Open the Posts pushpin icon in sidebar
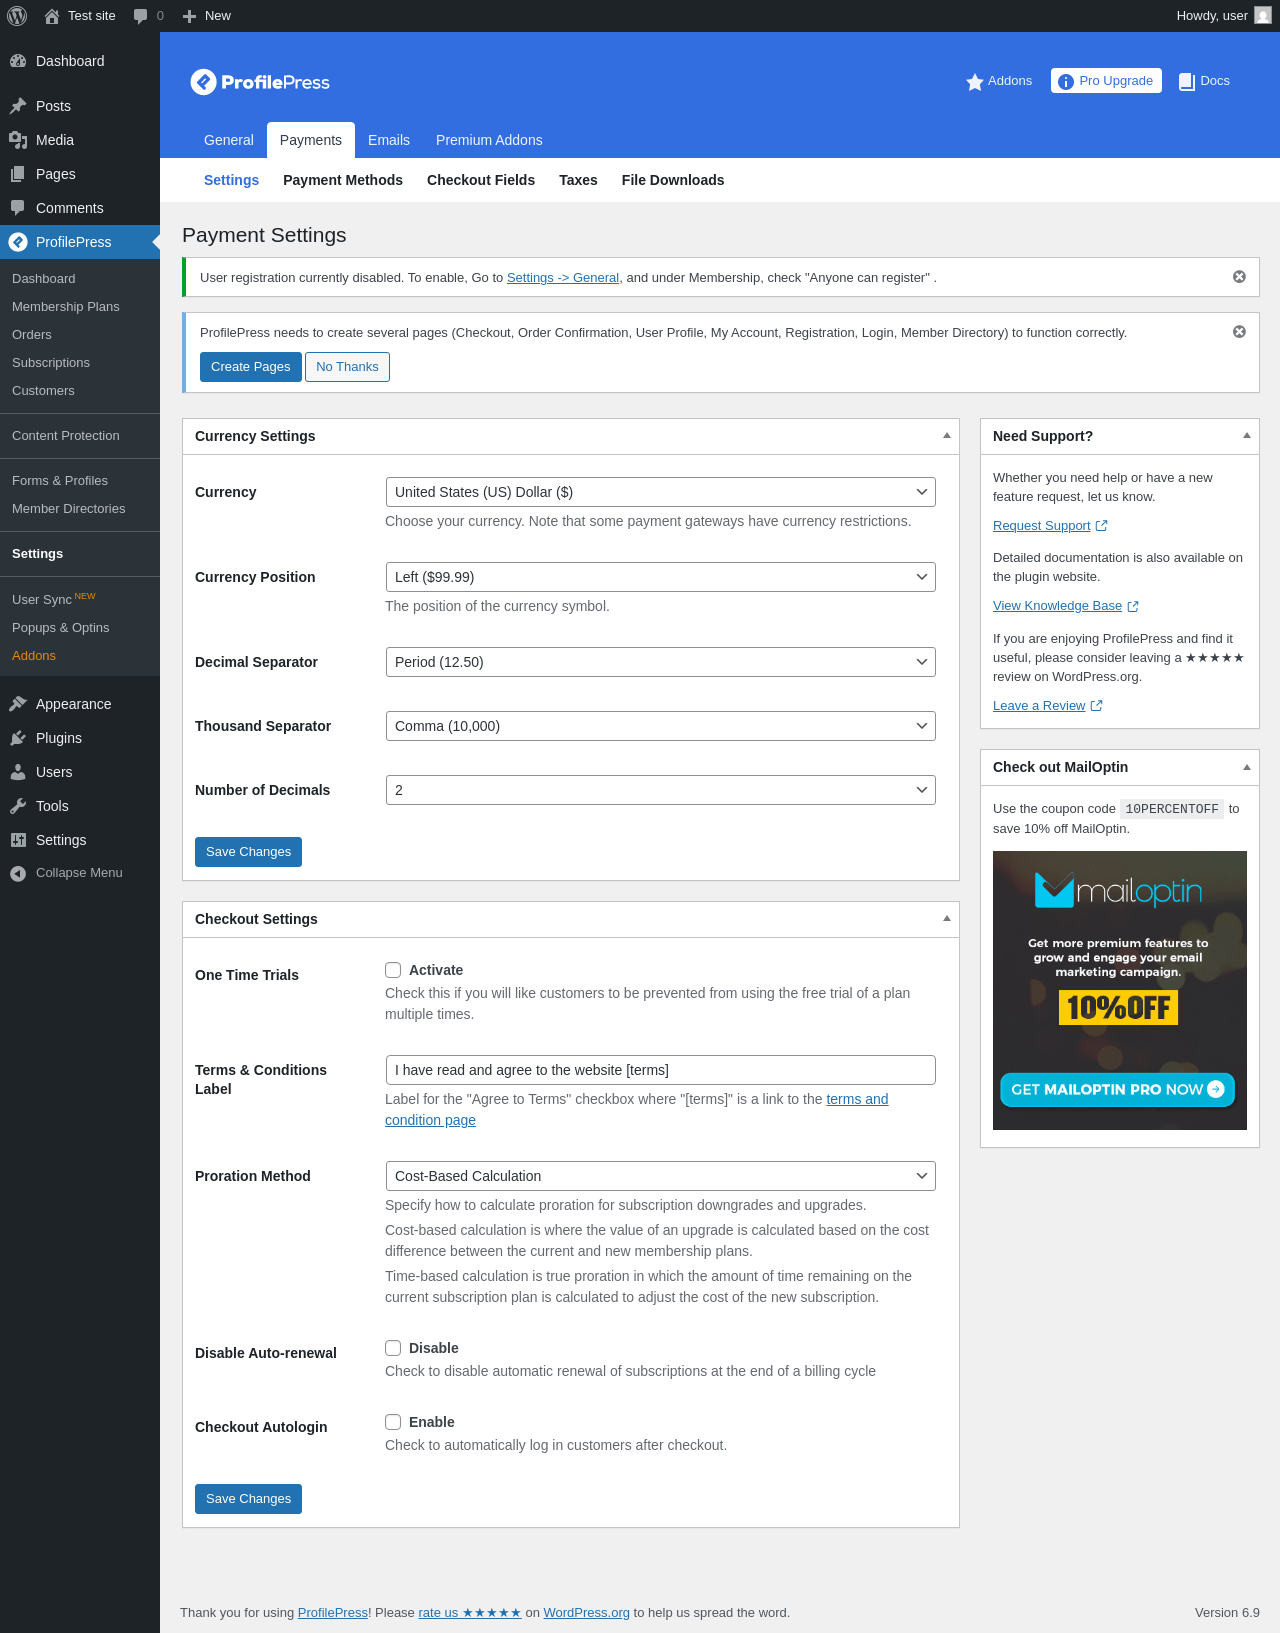The image size is (1280, 1633). [x=18, y=106]
